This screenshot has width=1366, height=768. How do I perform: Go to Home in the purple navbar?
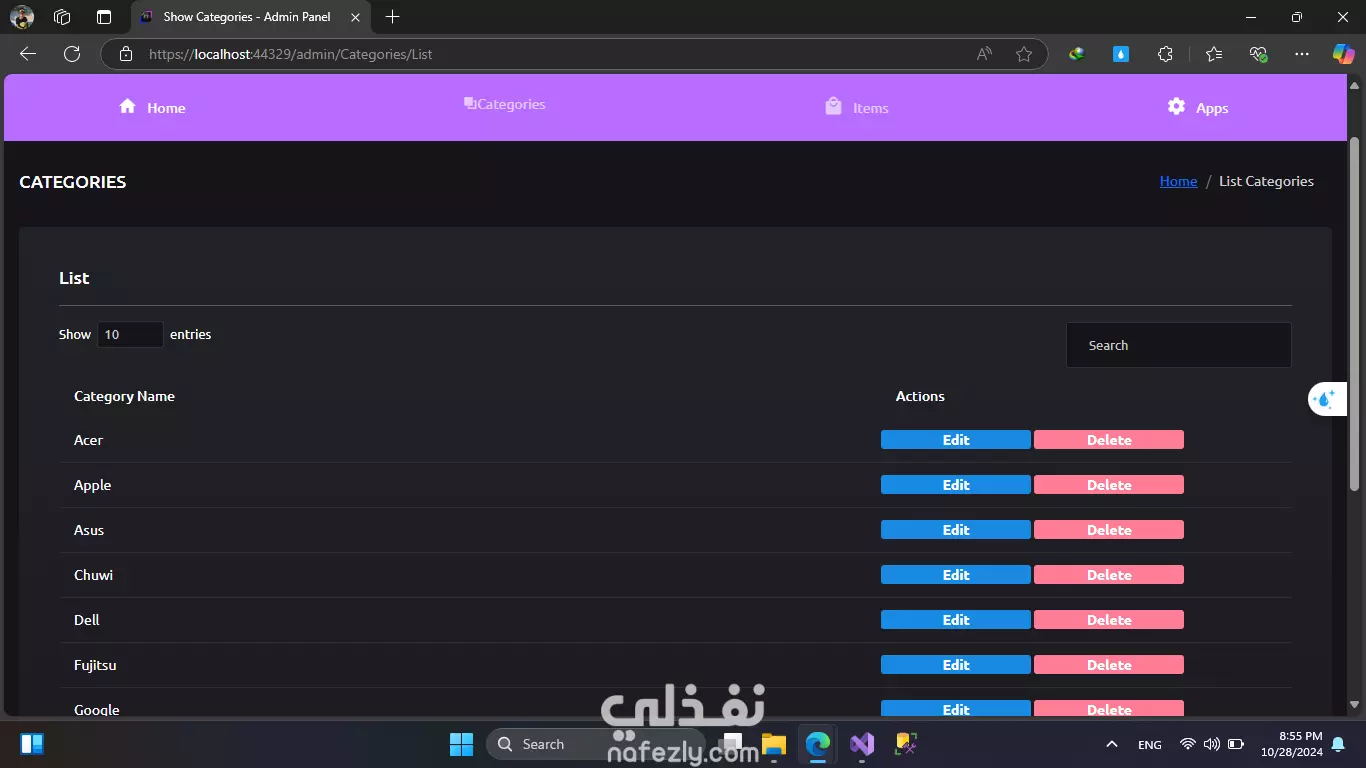pyautogui.click(x=152, y=108)
